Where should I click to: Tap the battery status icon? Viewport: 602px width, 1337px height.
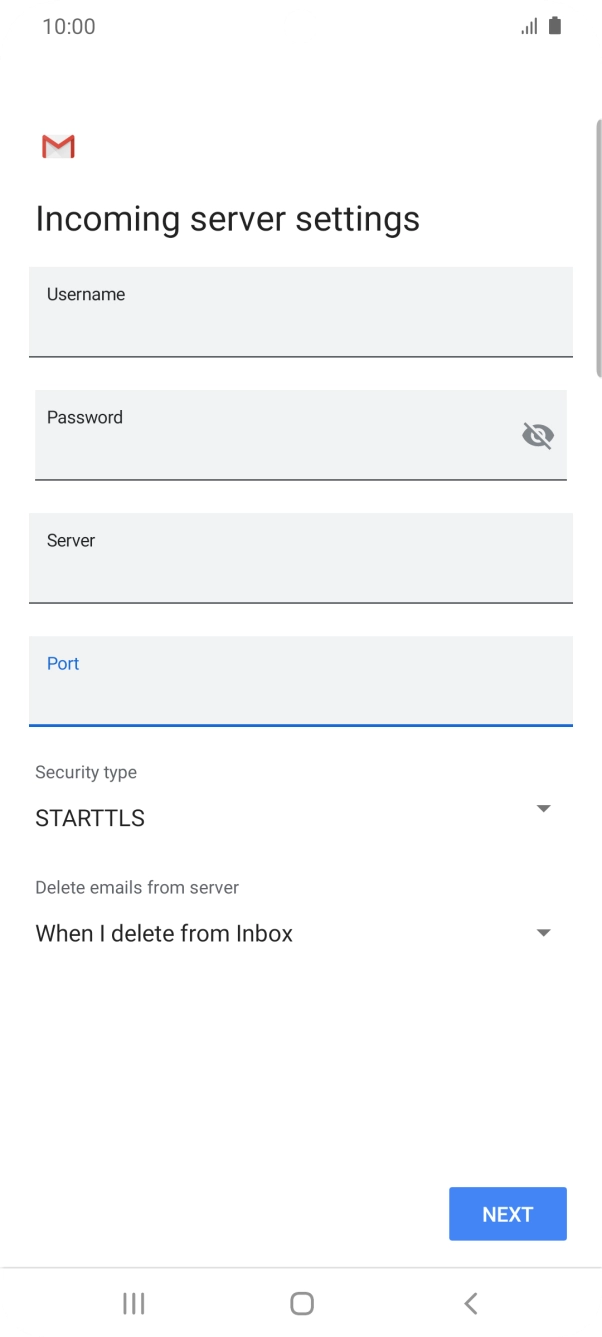(554, 26)
